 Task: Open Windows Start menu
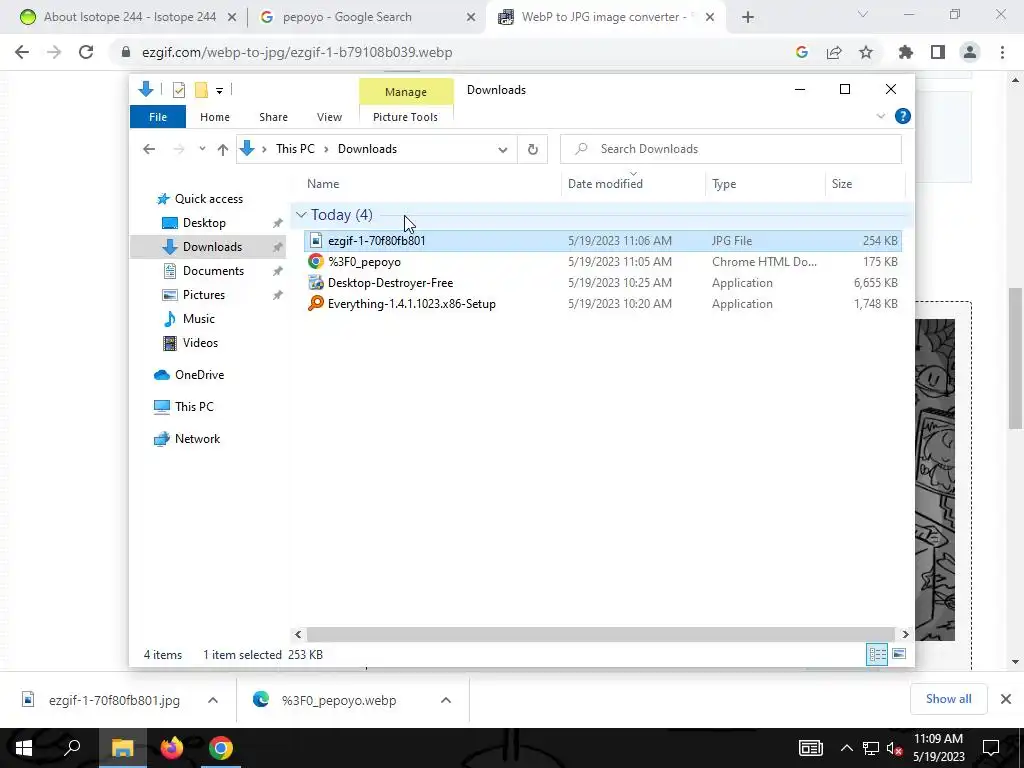24,748
